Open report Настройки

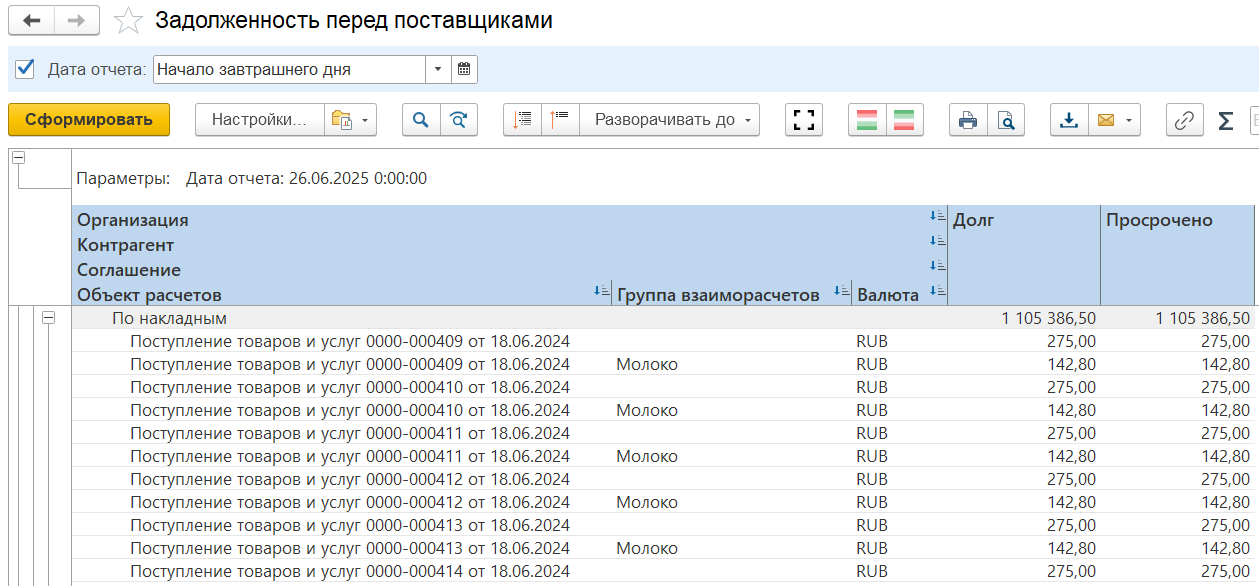(259, 120)
